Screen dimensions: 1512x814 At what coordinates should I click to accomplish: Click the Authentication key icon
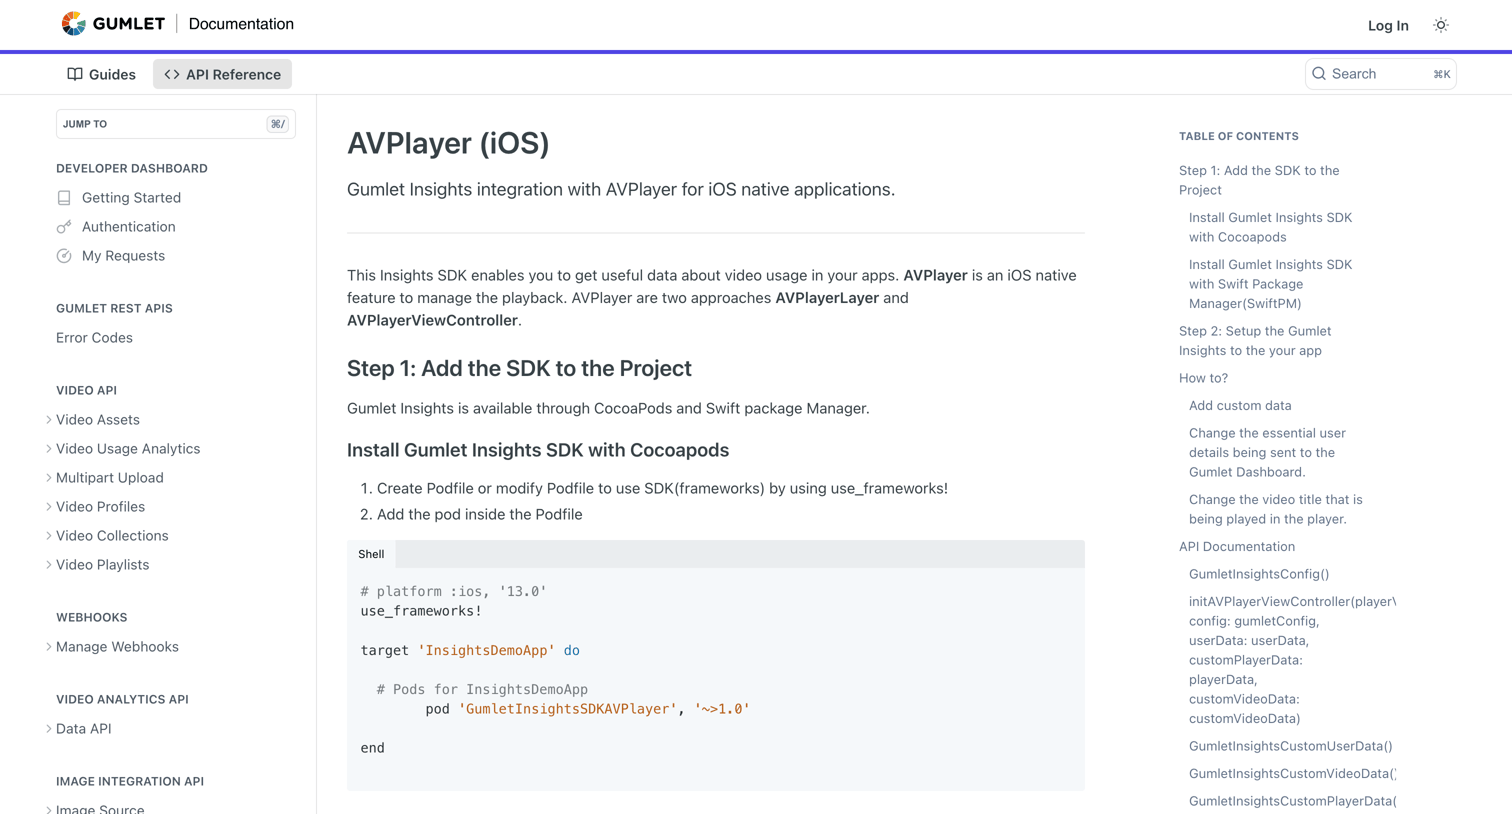[x=64, y=227]
